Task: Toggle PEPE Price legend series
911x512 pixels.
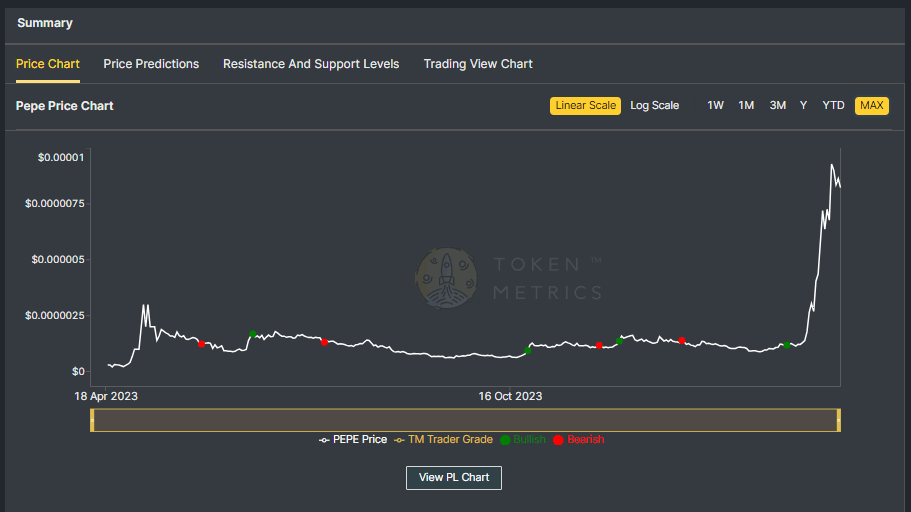Action: click(353, 439)
